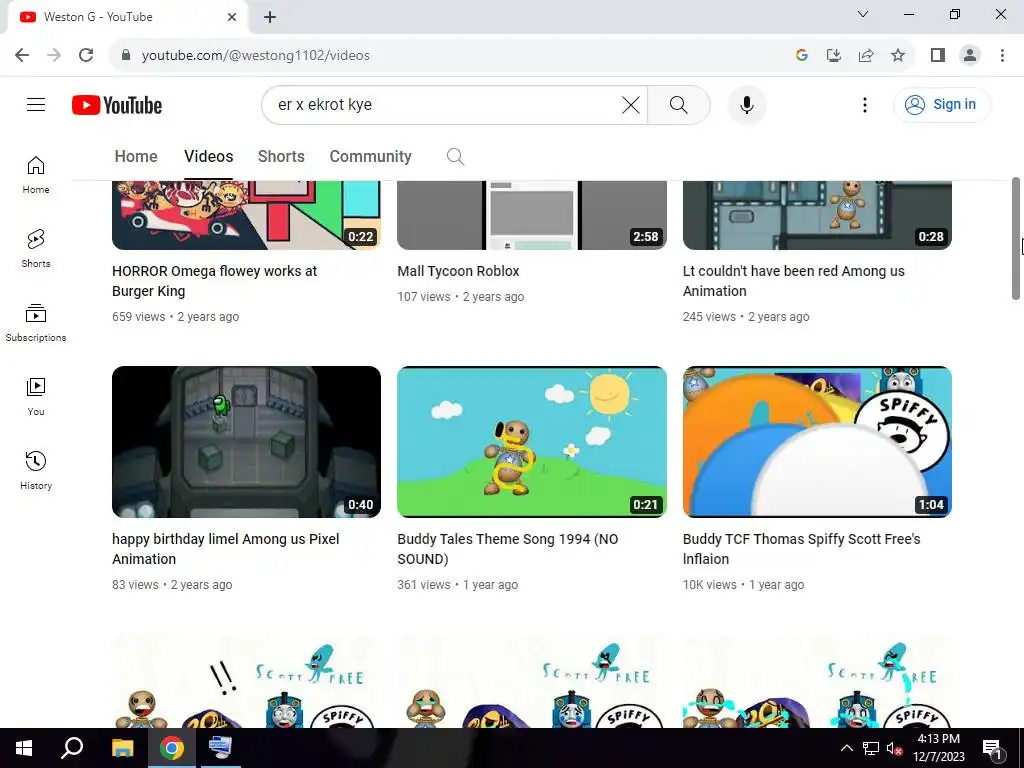Click the address bar URL
Viewport: 1024px width, 768px height.
click(255, 56)
